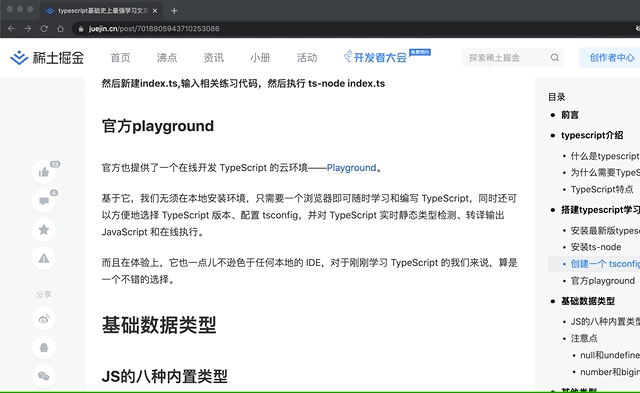
Task: Open a new browser tab
Action: click(x=174, y=11)
